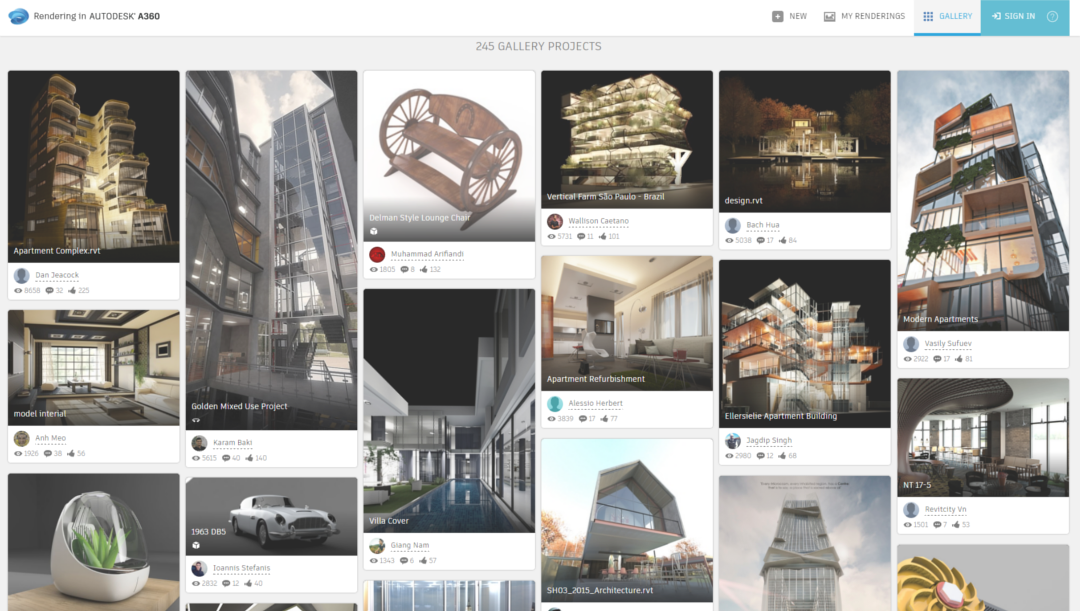Open MY RENDERINGS

(864, 15)
